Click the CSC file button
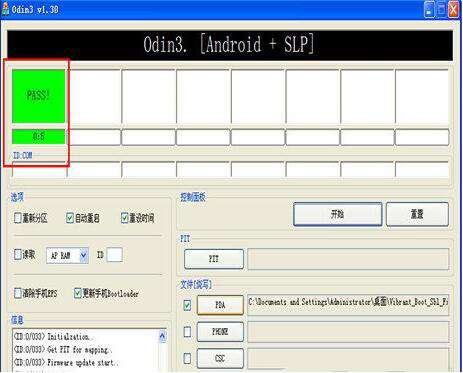 coord(220,358)
